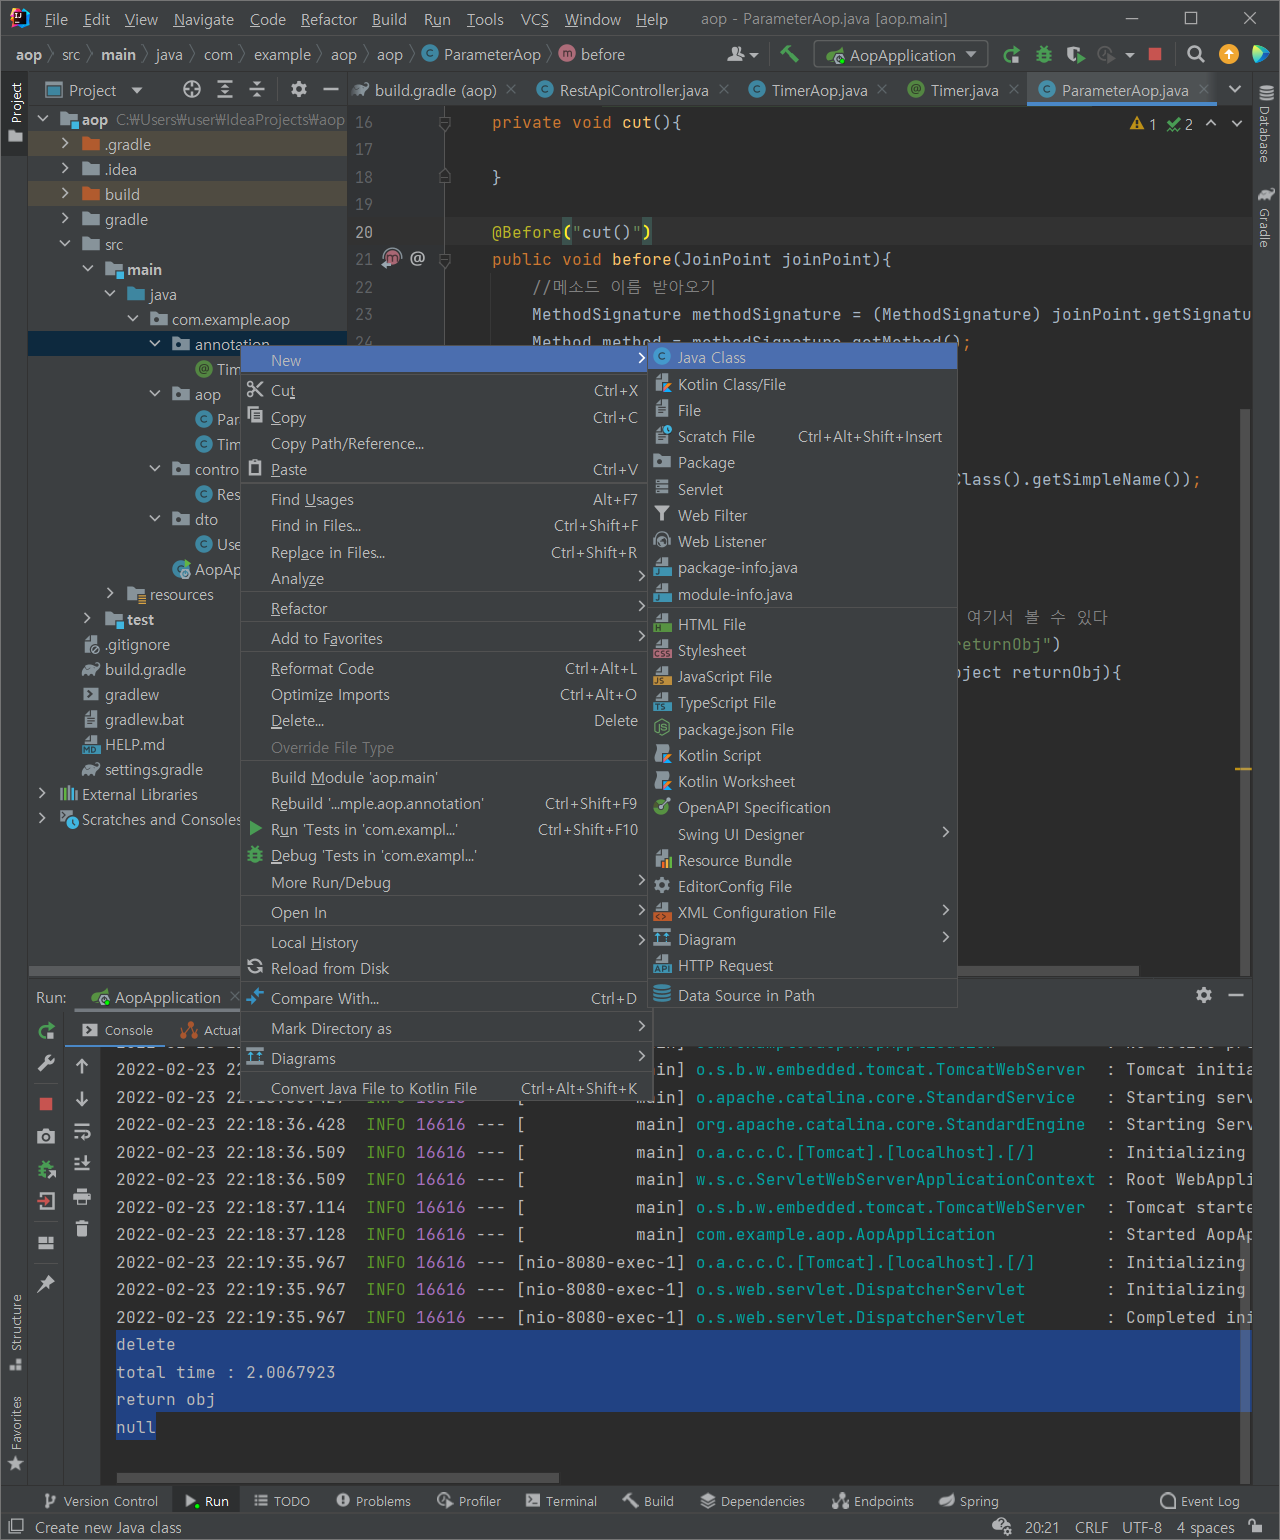Select HTTP Request in New submenu
This screenshot has height=1540, width=1280.
(803, 965)
